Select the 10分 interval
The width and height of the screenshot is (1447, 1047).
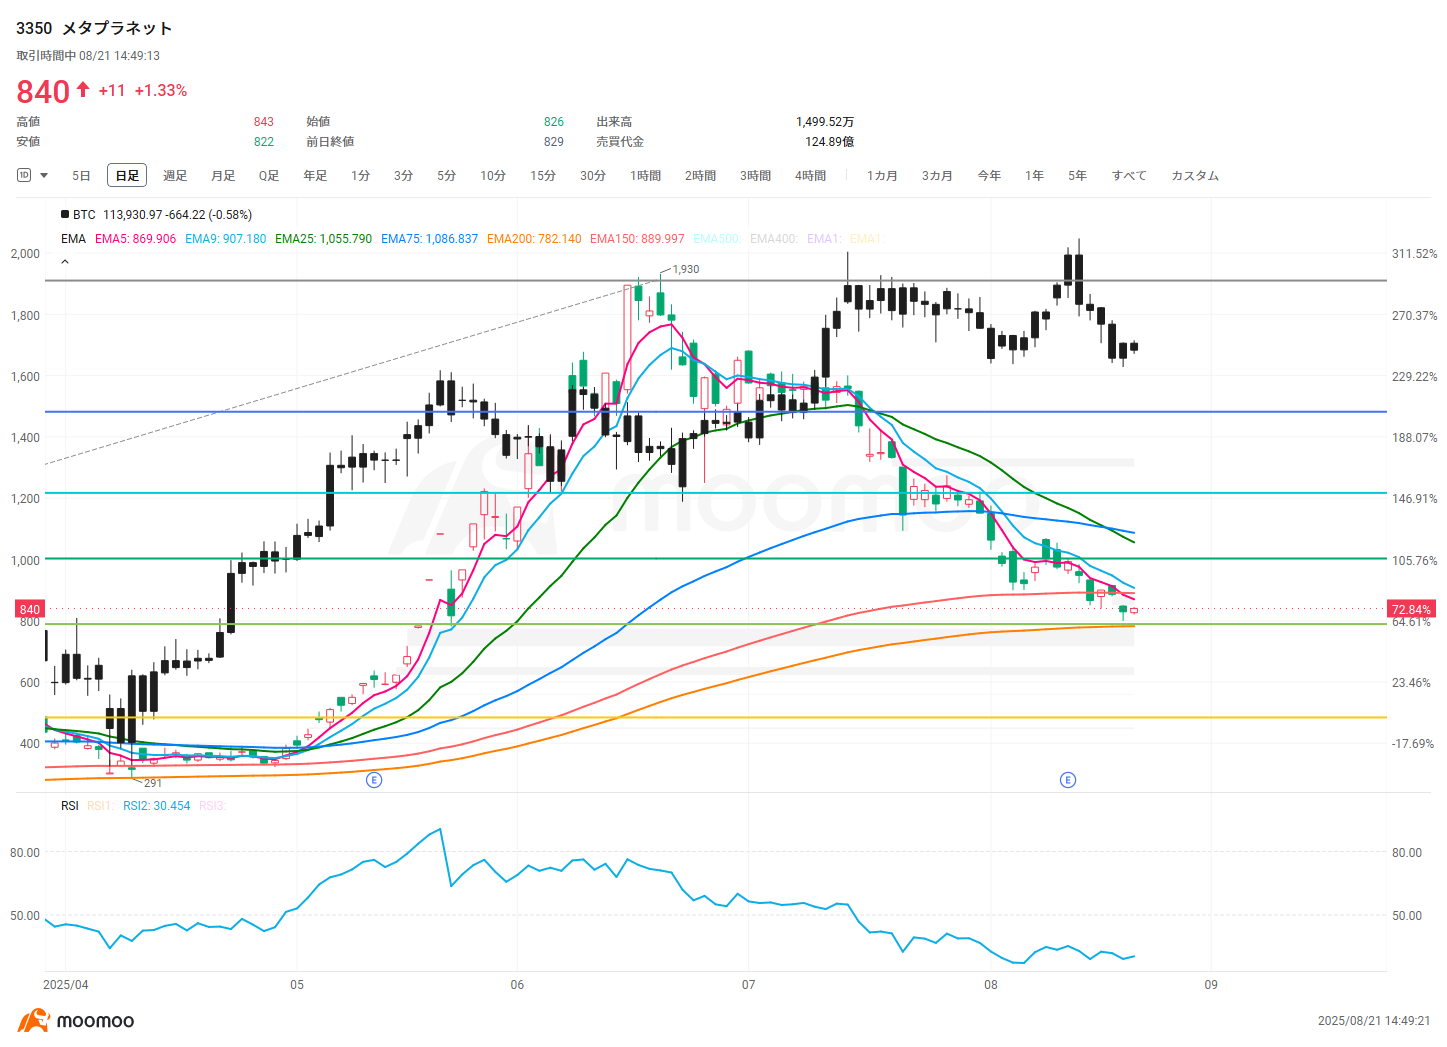pos(493,175)
